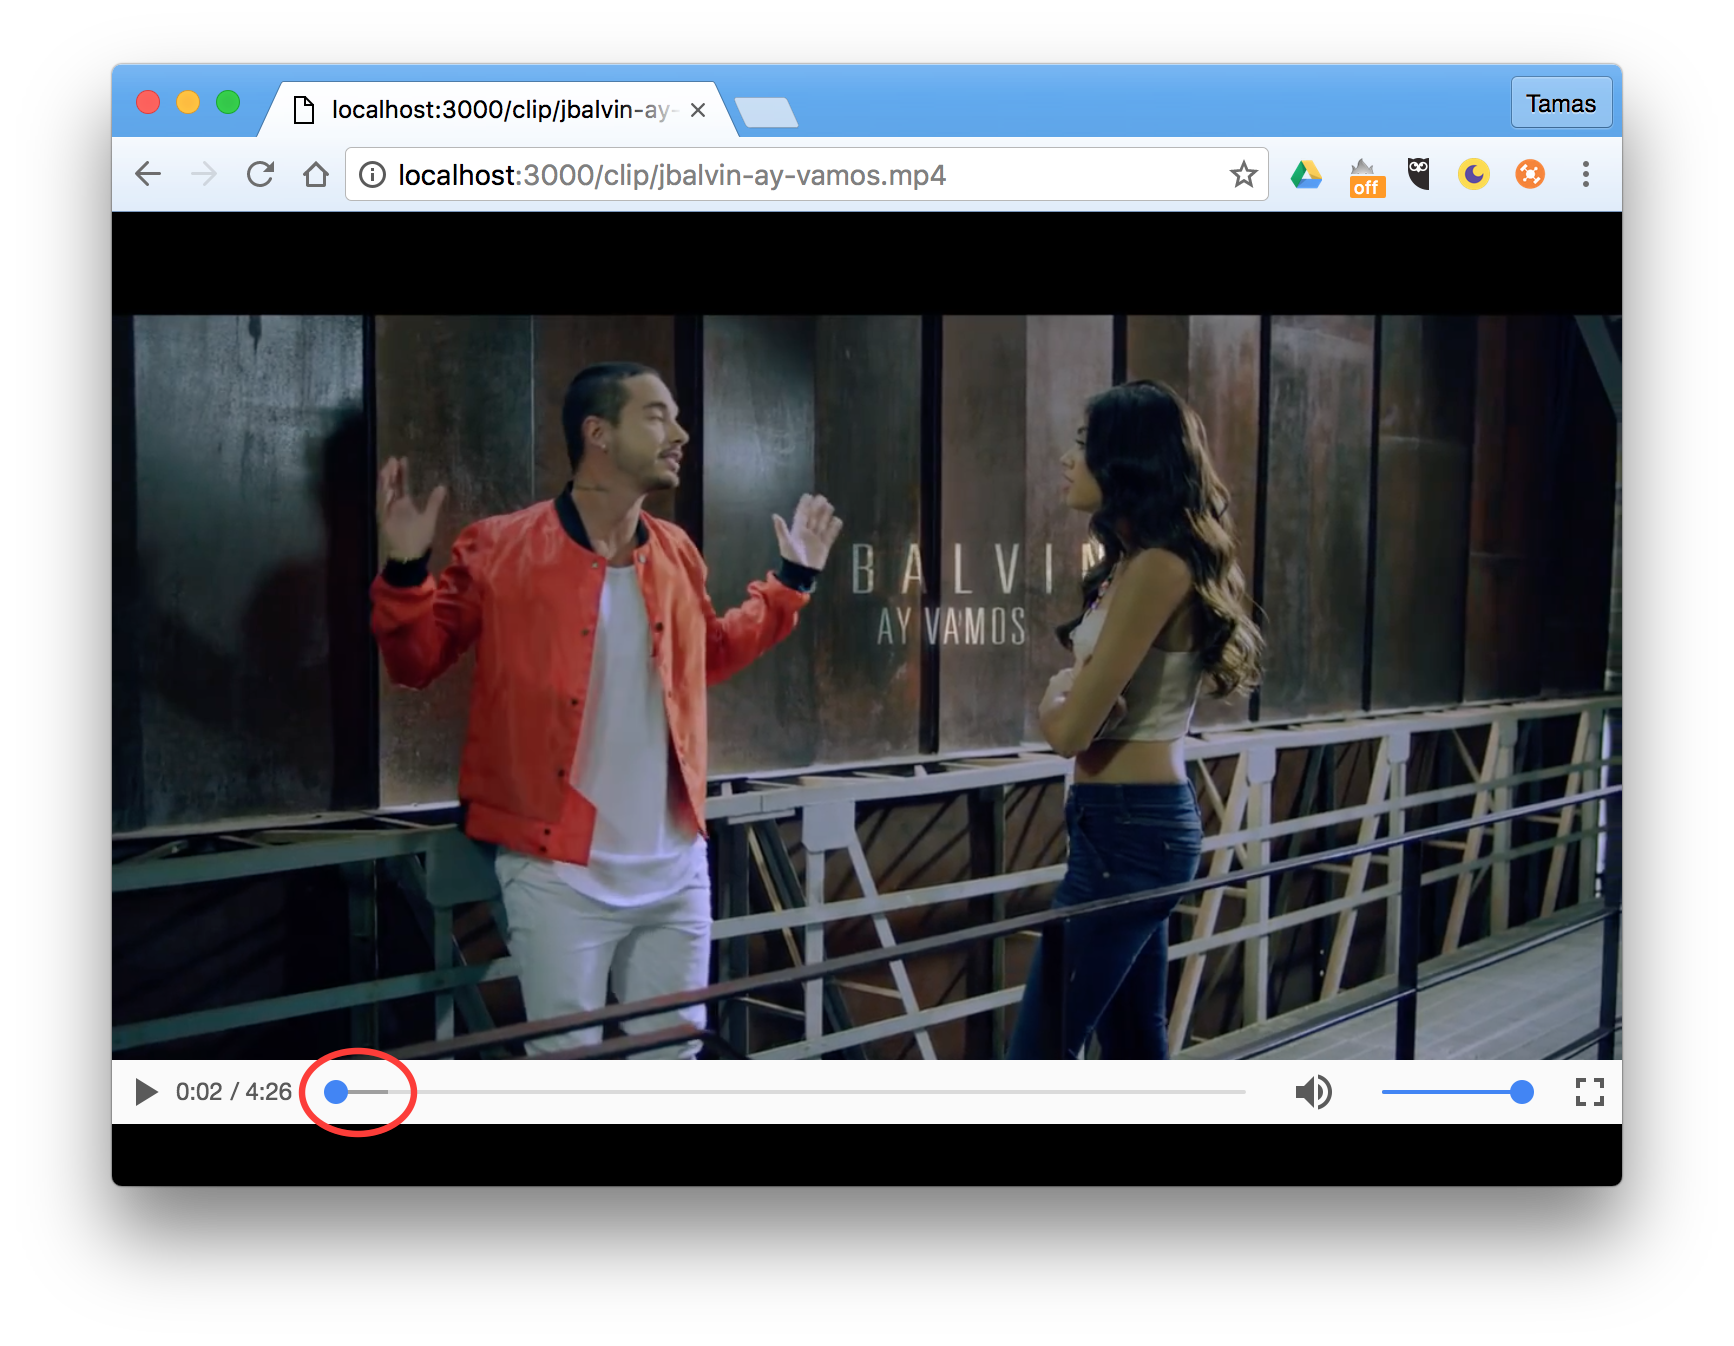Open a new tab

(x=766, y=112)
